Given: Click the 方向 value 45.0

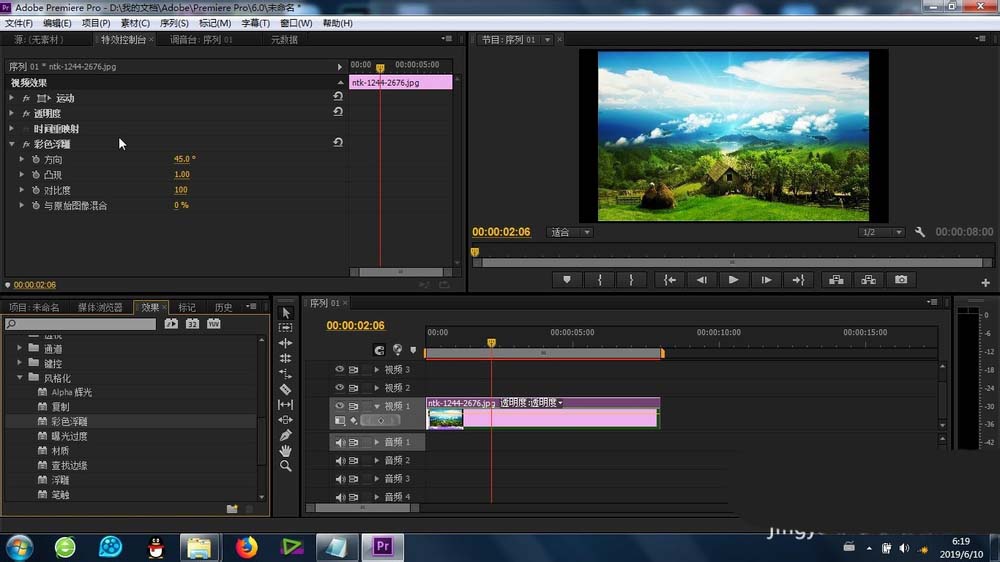Looking at the screenshot, I should click(x=184, y=159).
